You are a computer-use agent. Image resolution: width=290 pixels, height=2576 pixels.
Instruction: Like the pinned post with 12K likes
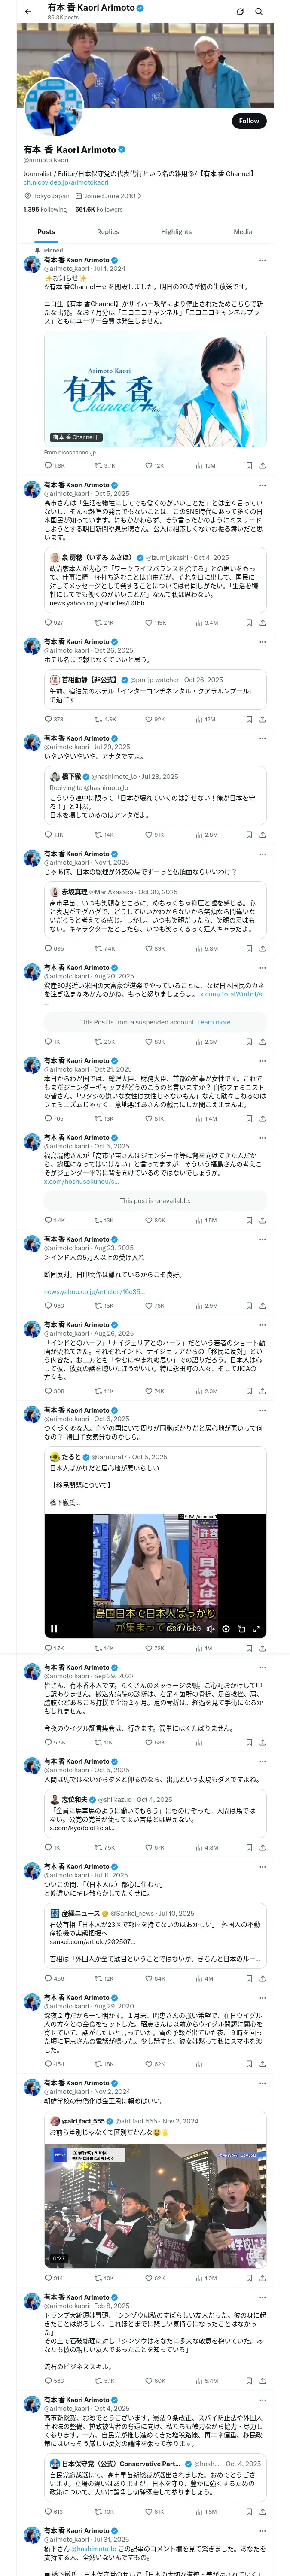[149, 465]
